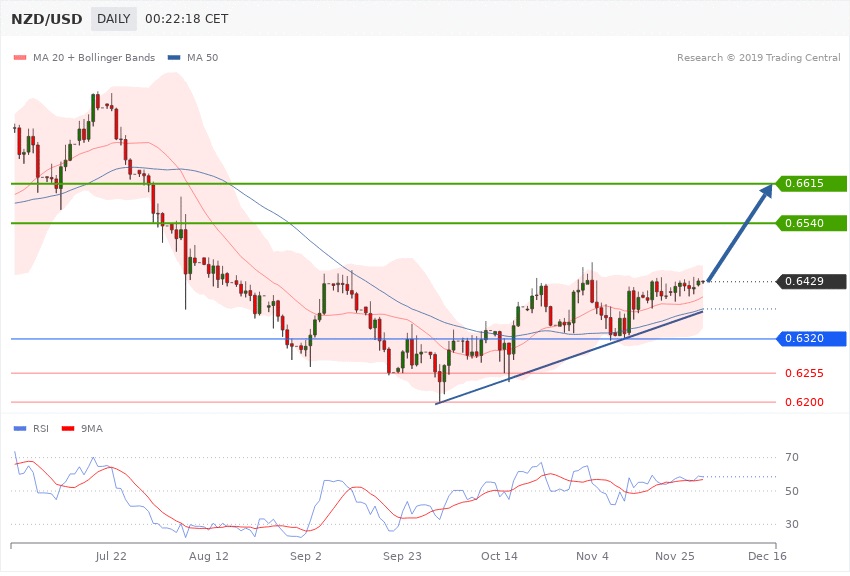Click the red 9MA legend swatch
This screenshot has width=850, height=576.
(x=68, y=429)
